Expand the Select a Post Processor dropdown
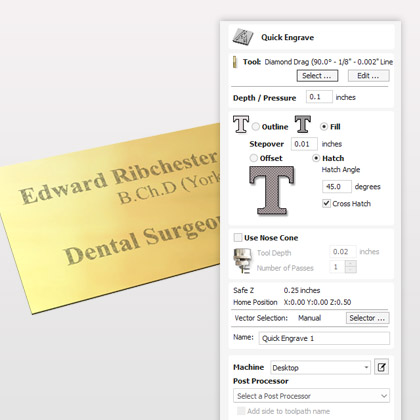Image resolution: width=420 pixels, height=420 pixels. (311, 396)
